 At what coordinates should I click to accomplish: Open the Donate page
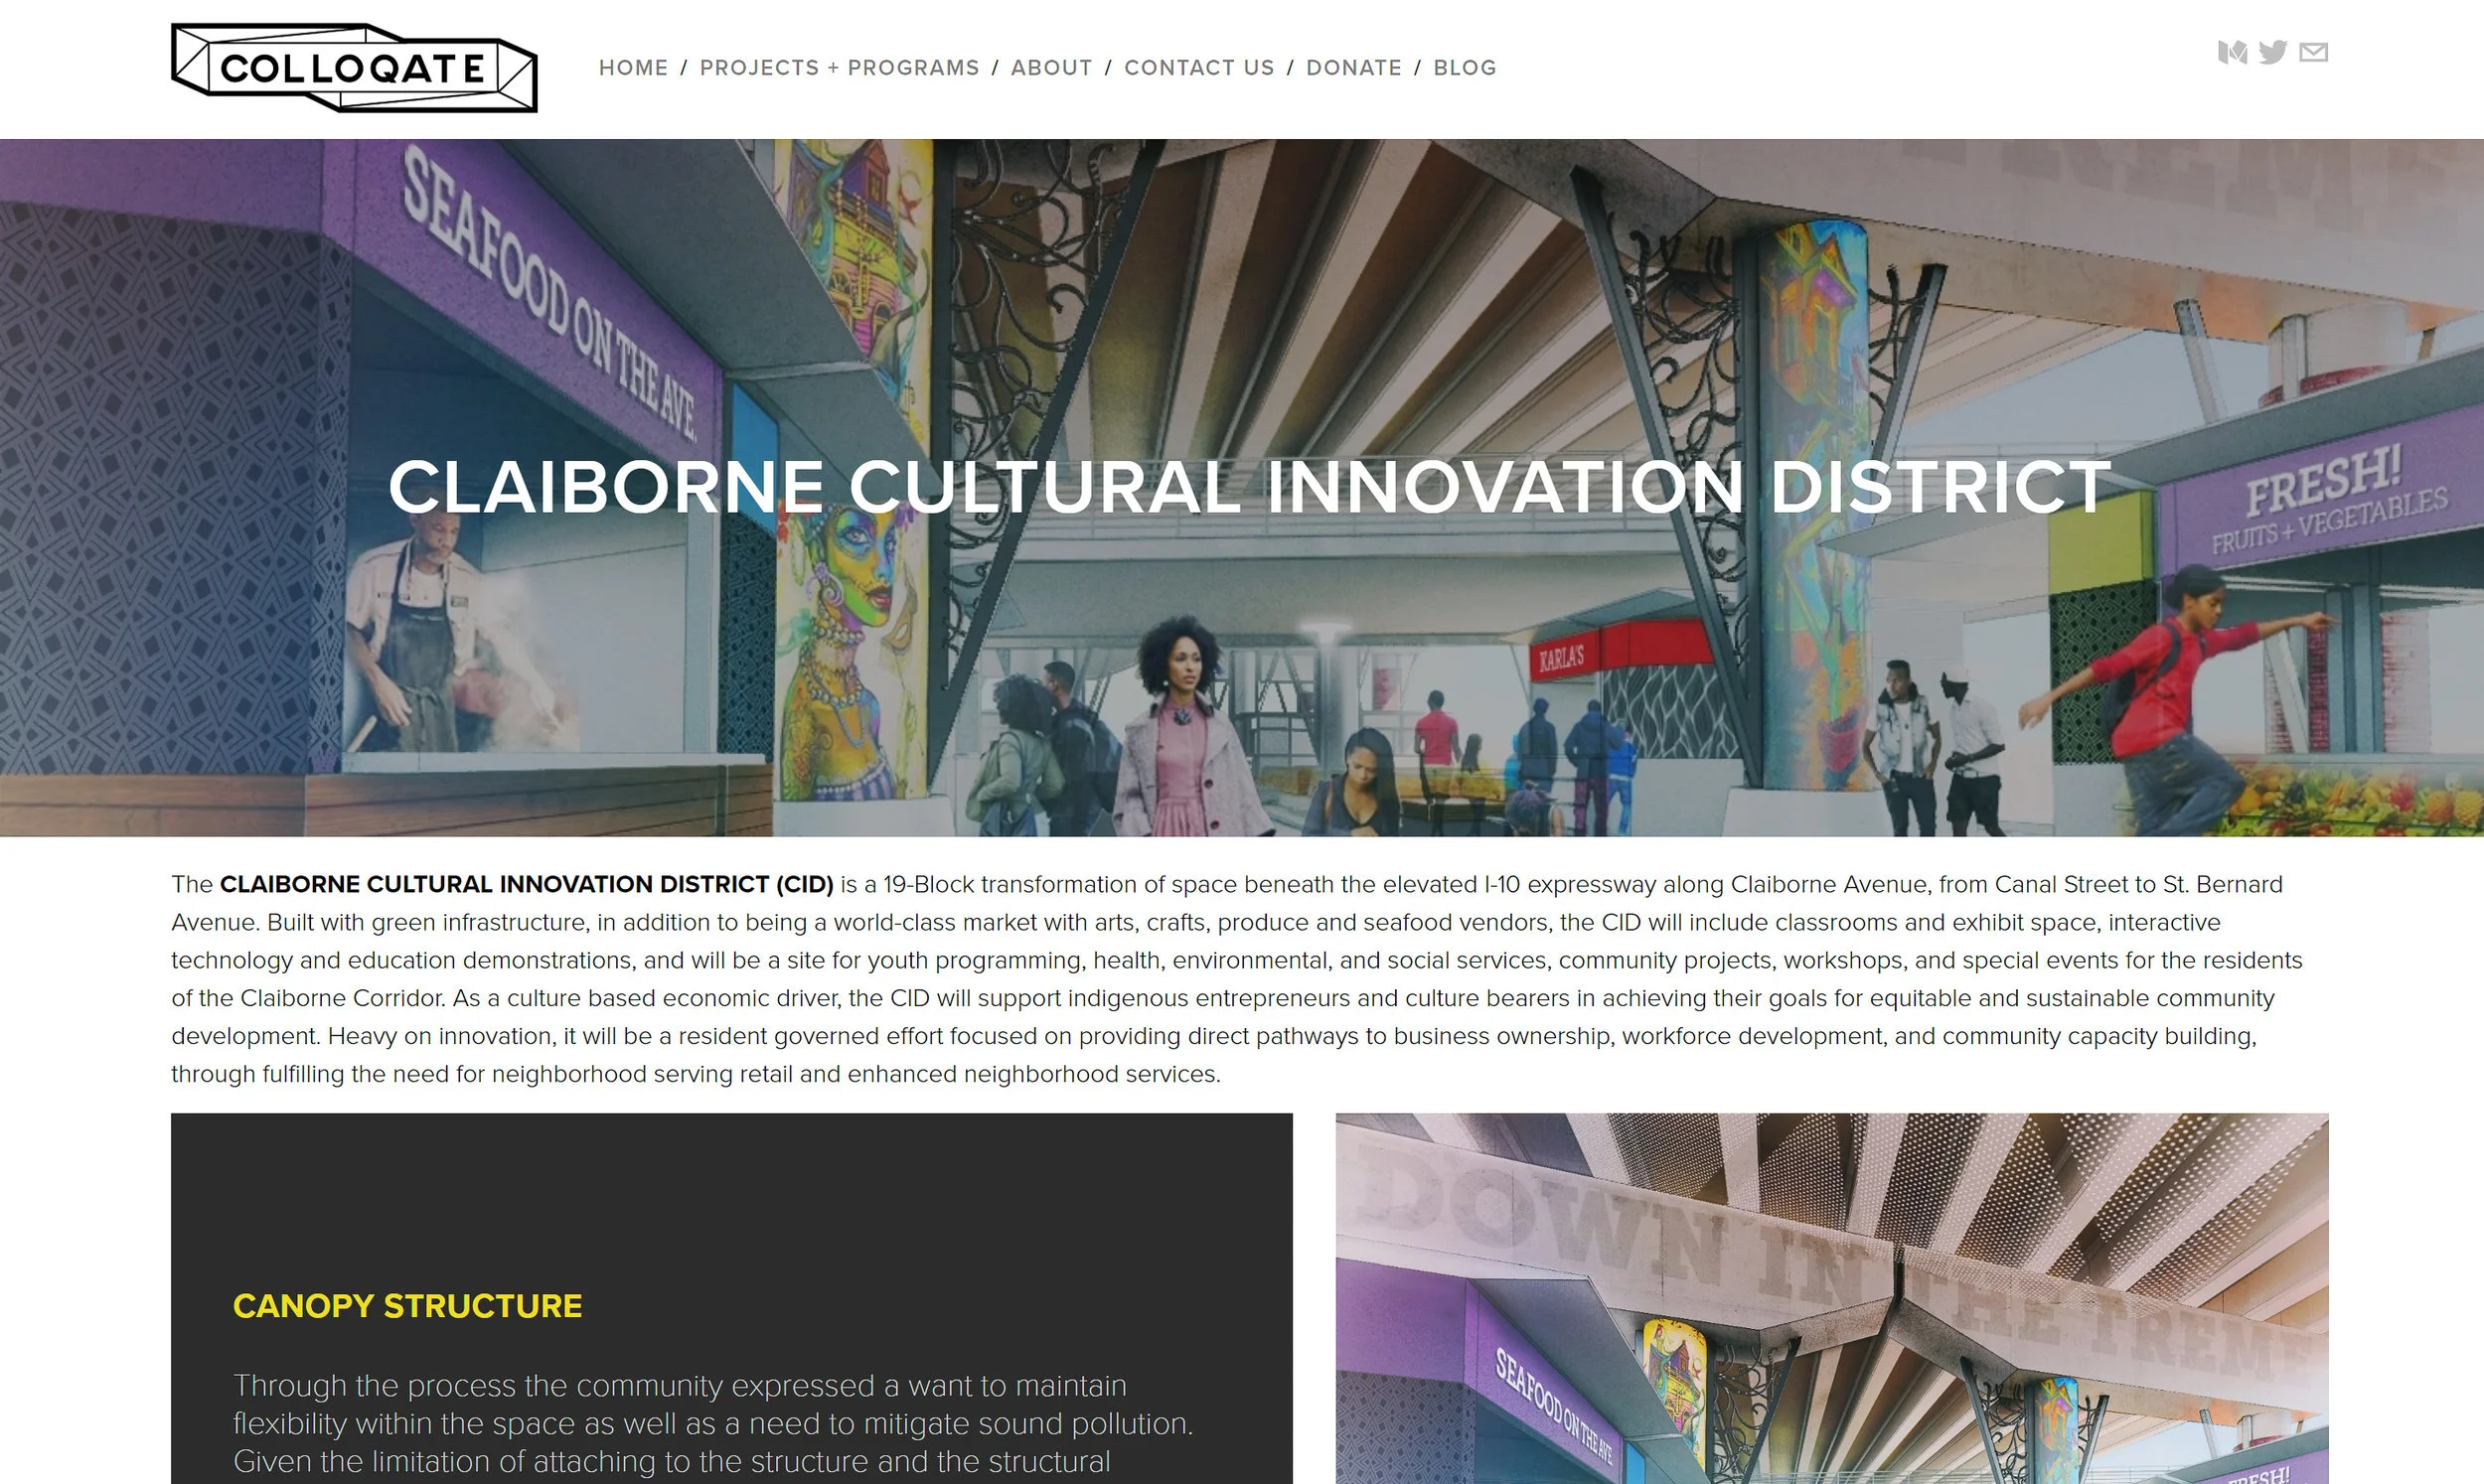(x=1354, y=68)
